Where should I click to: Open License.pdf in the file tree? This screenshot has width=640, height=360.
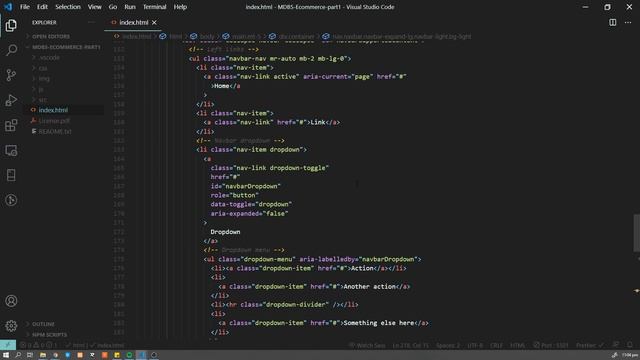click(x=54, y=121)
